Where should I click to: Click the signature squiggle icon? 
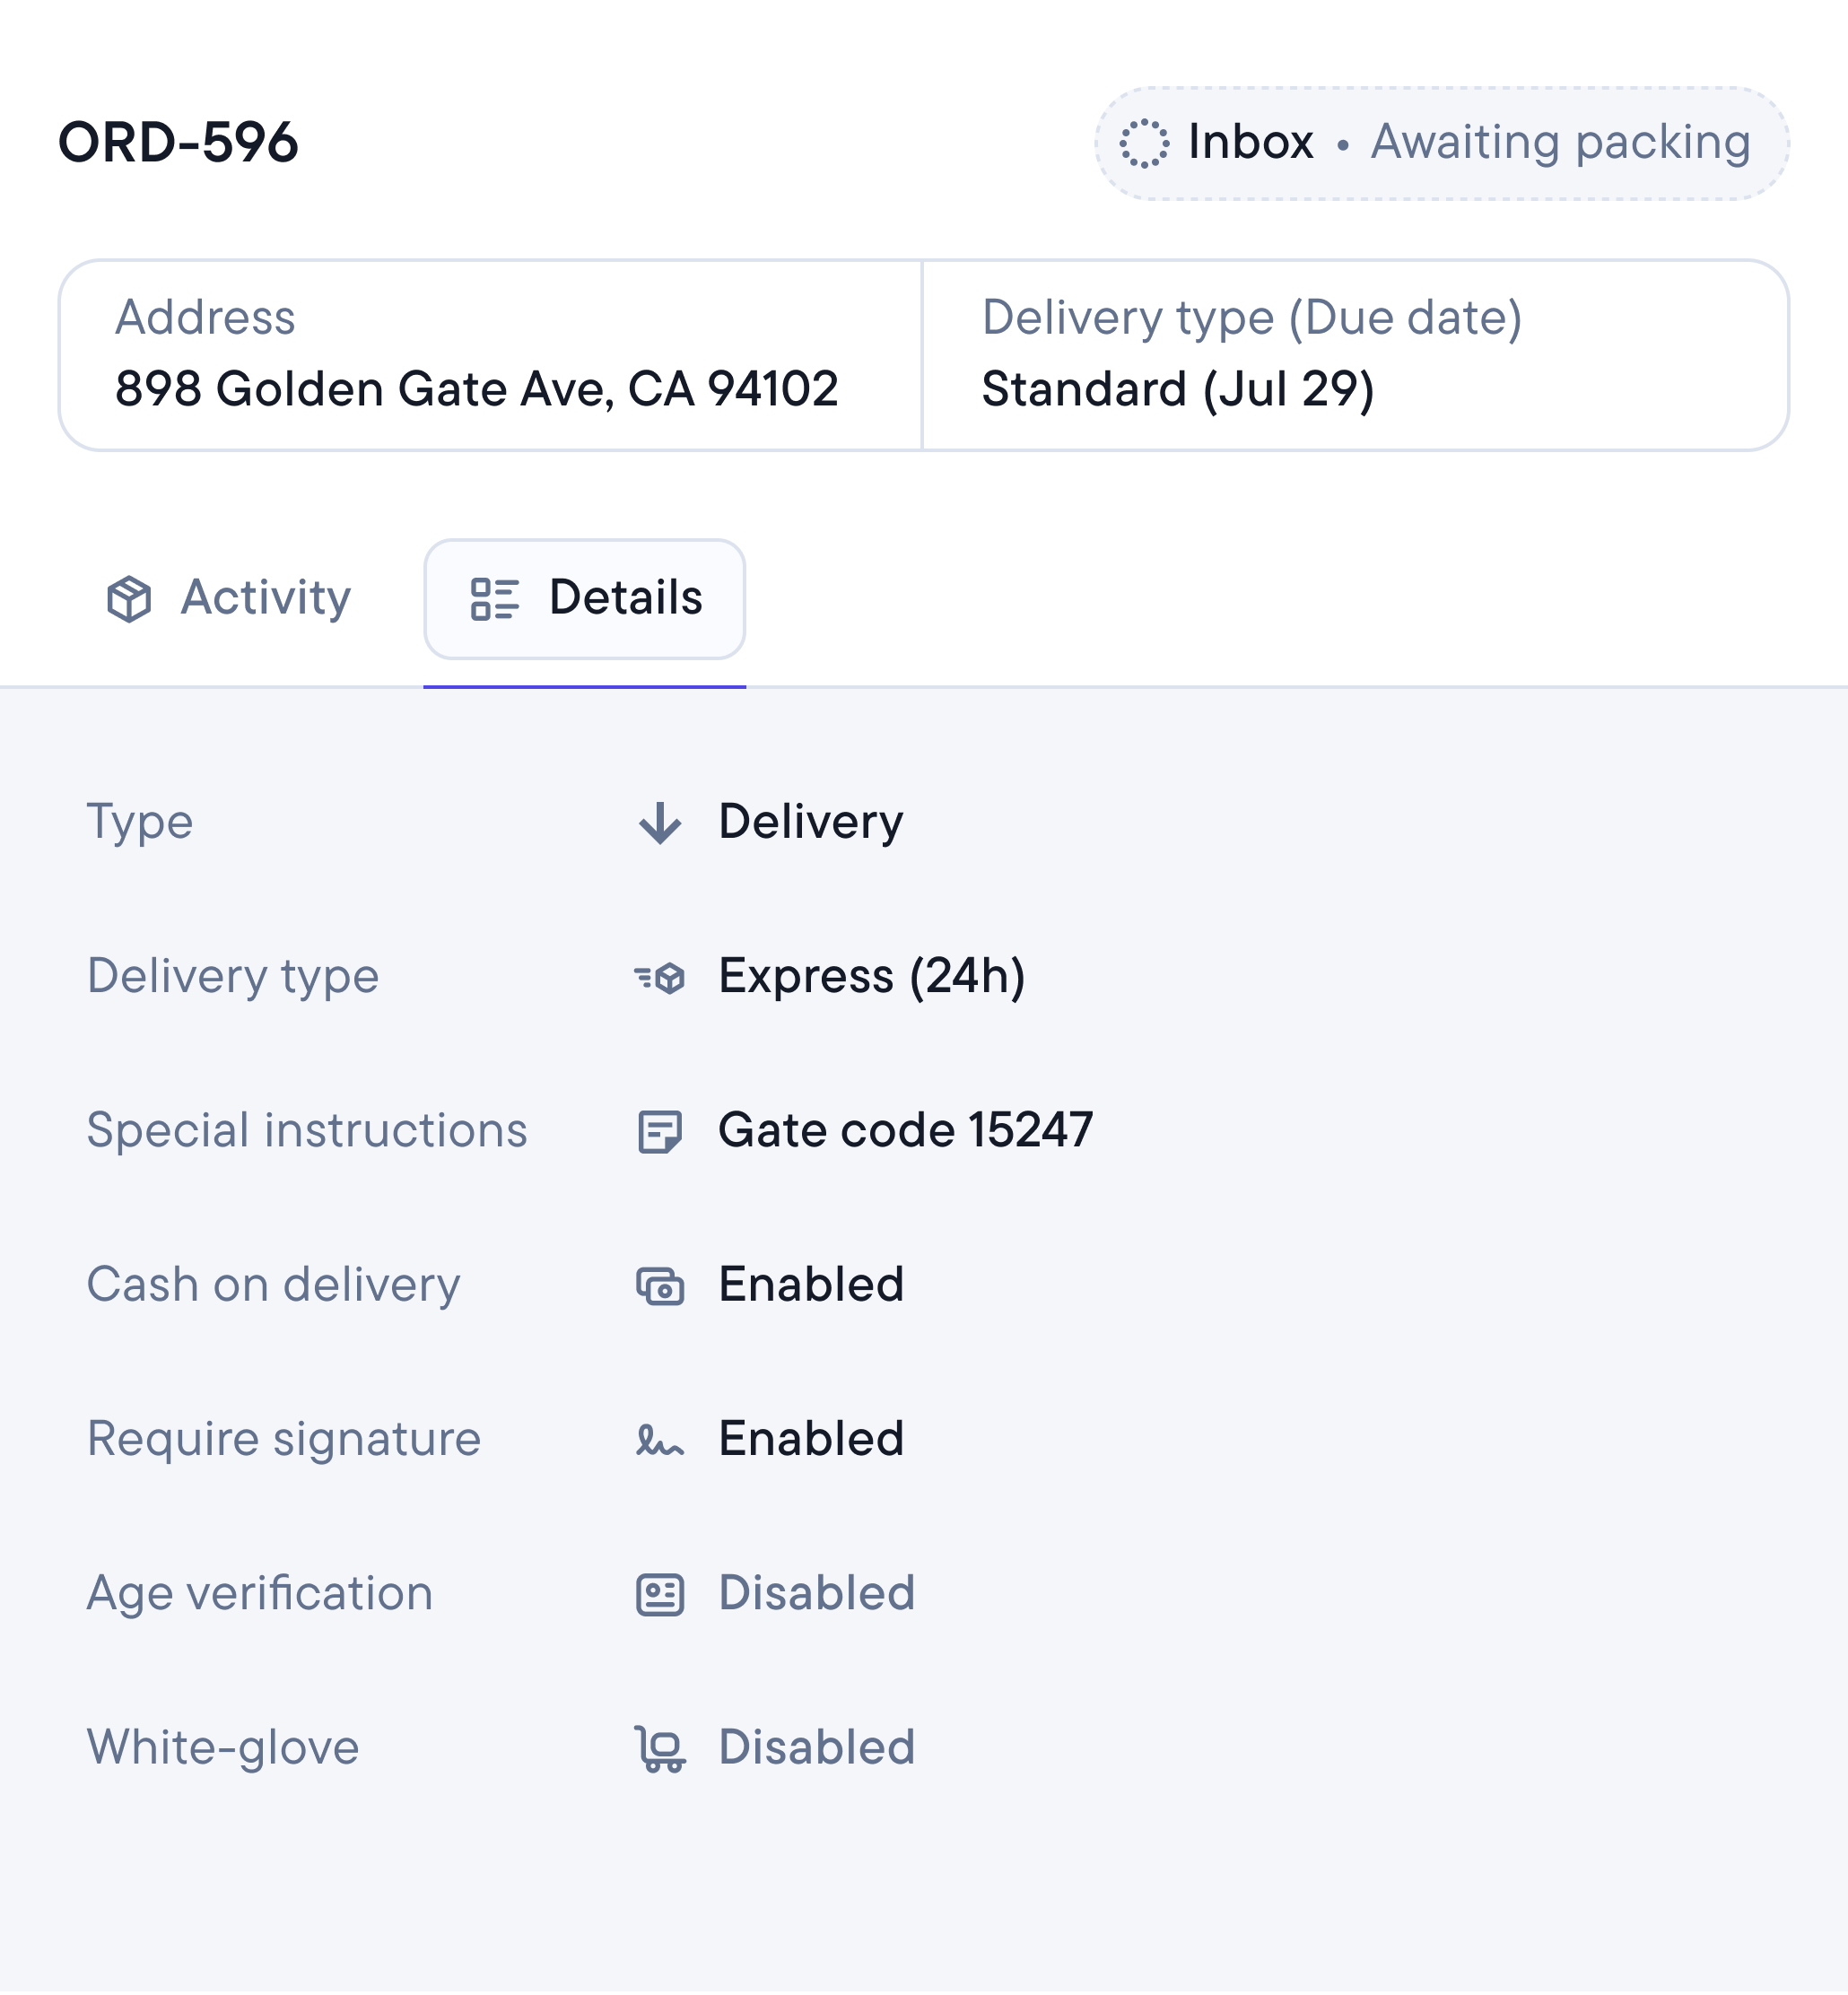click(659, 1440)
